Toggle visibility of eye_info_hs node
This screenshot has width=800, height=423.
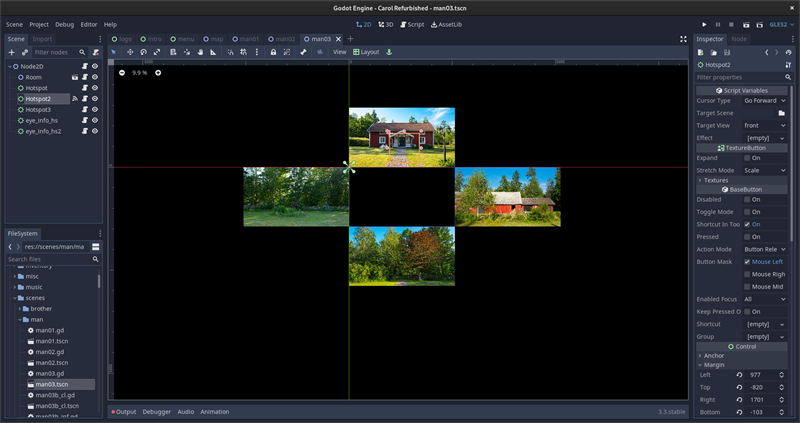point(95,120)
